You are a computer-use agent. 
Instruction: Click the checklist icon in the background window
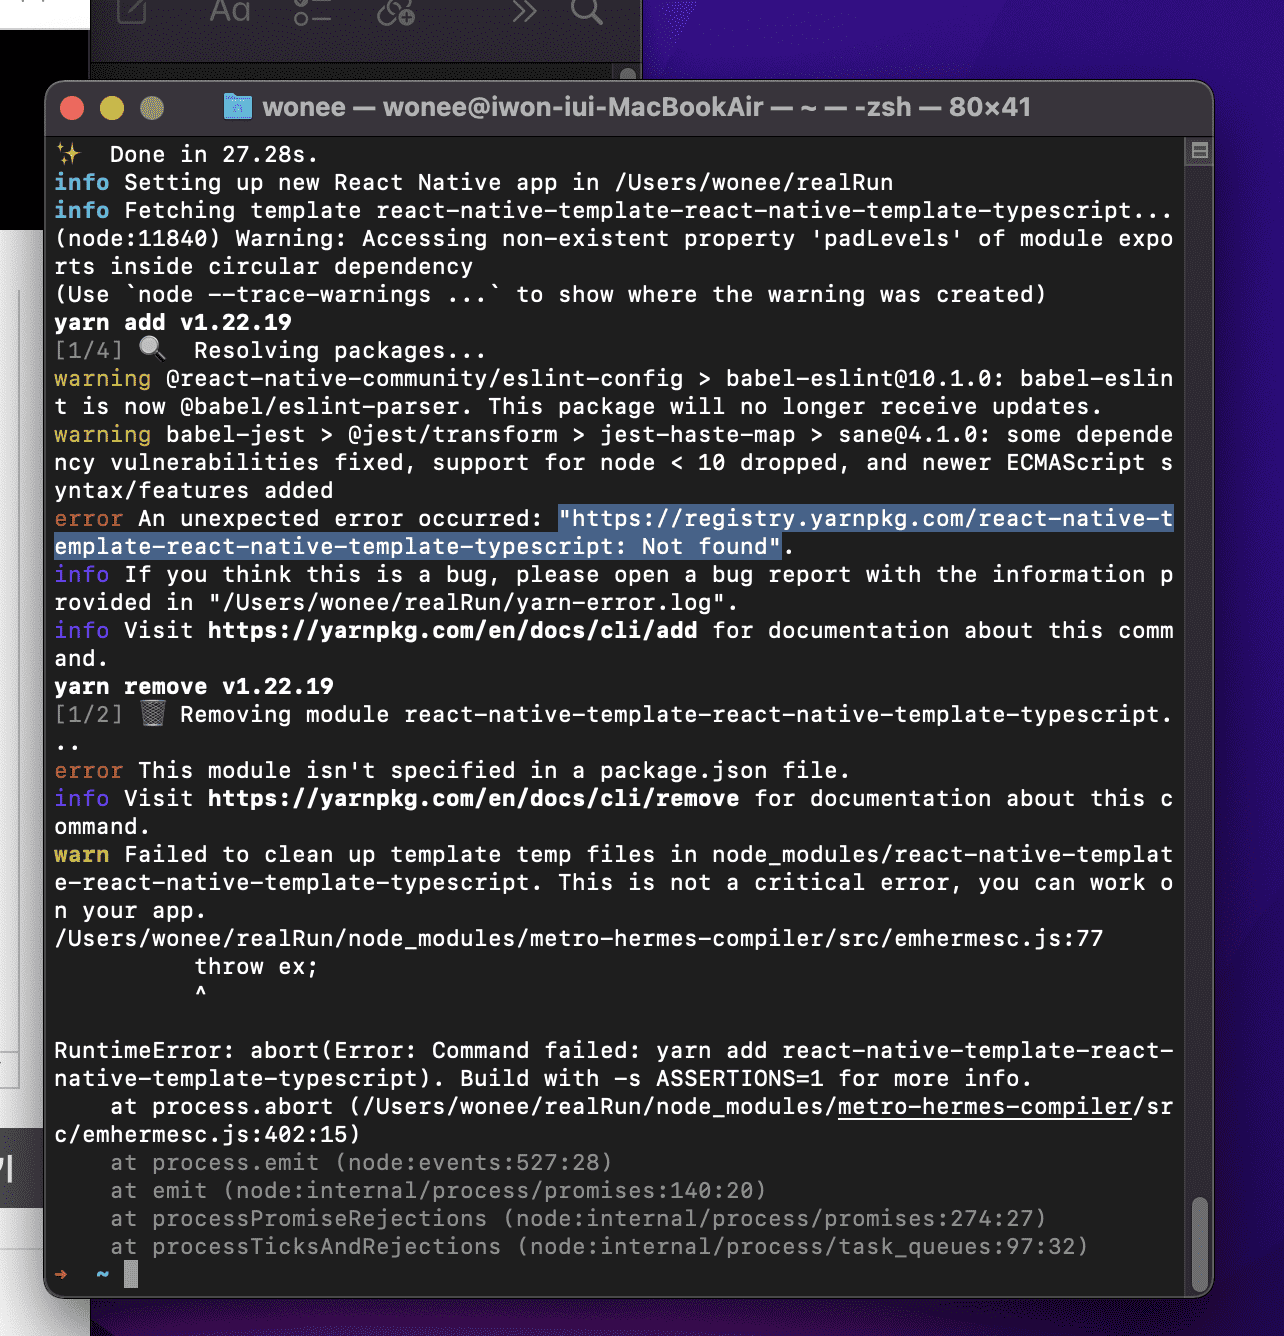[x=312, y=11]
